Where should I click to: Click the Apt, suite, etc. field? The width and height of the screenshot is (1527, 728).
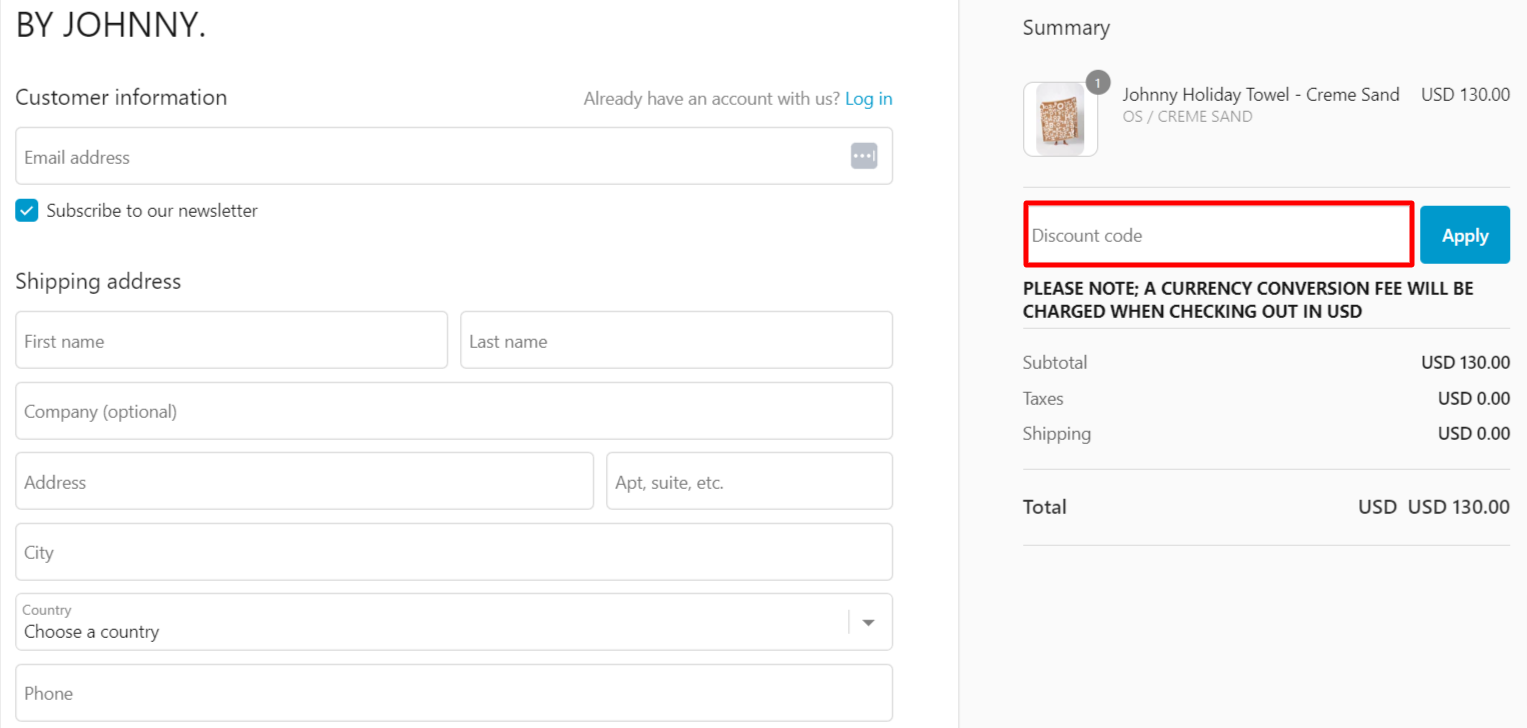tap(749, 482)
